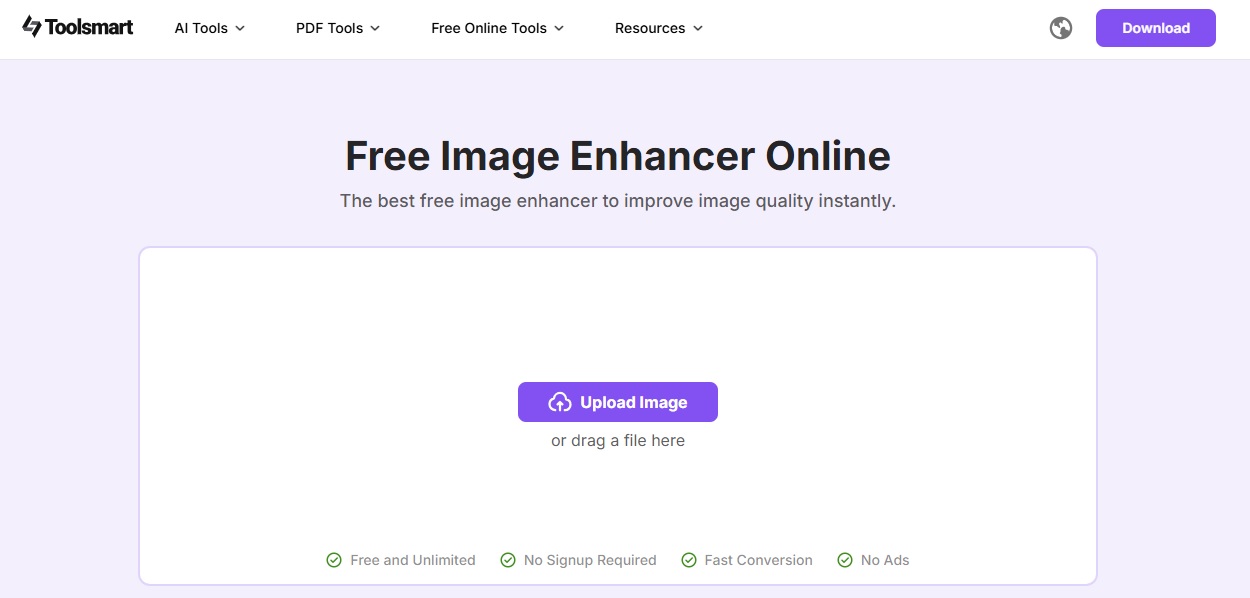Open the AI Tools menu
This screenshot has height=598, width=1250.
tap(210, 28)
